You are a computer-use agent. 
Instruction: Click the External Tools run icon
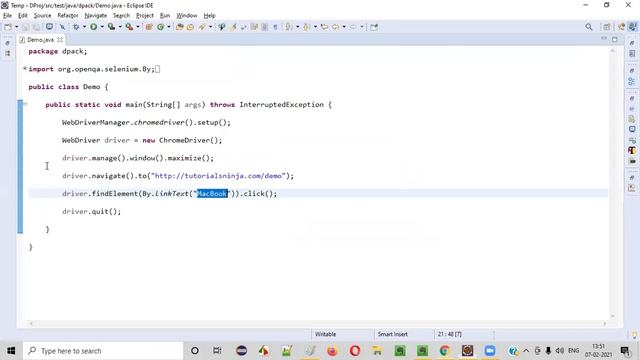[x=129, y=27]
